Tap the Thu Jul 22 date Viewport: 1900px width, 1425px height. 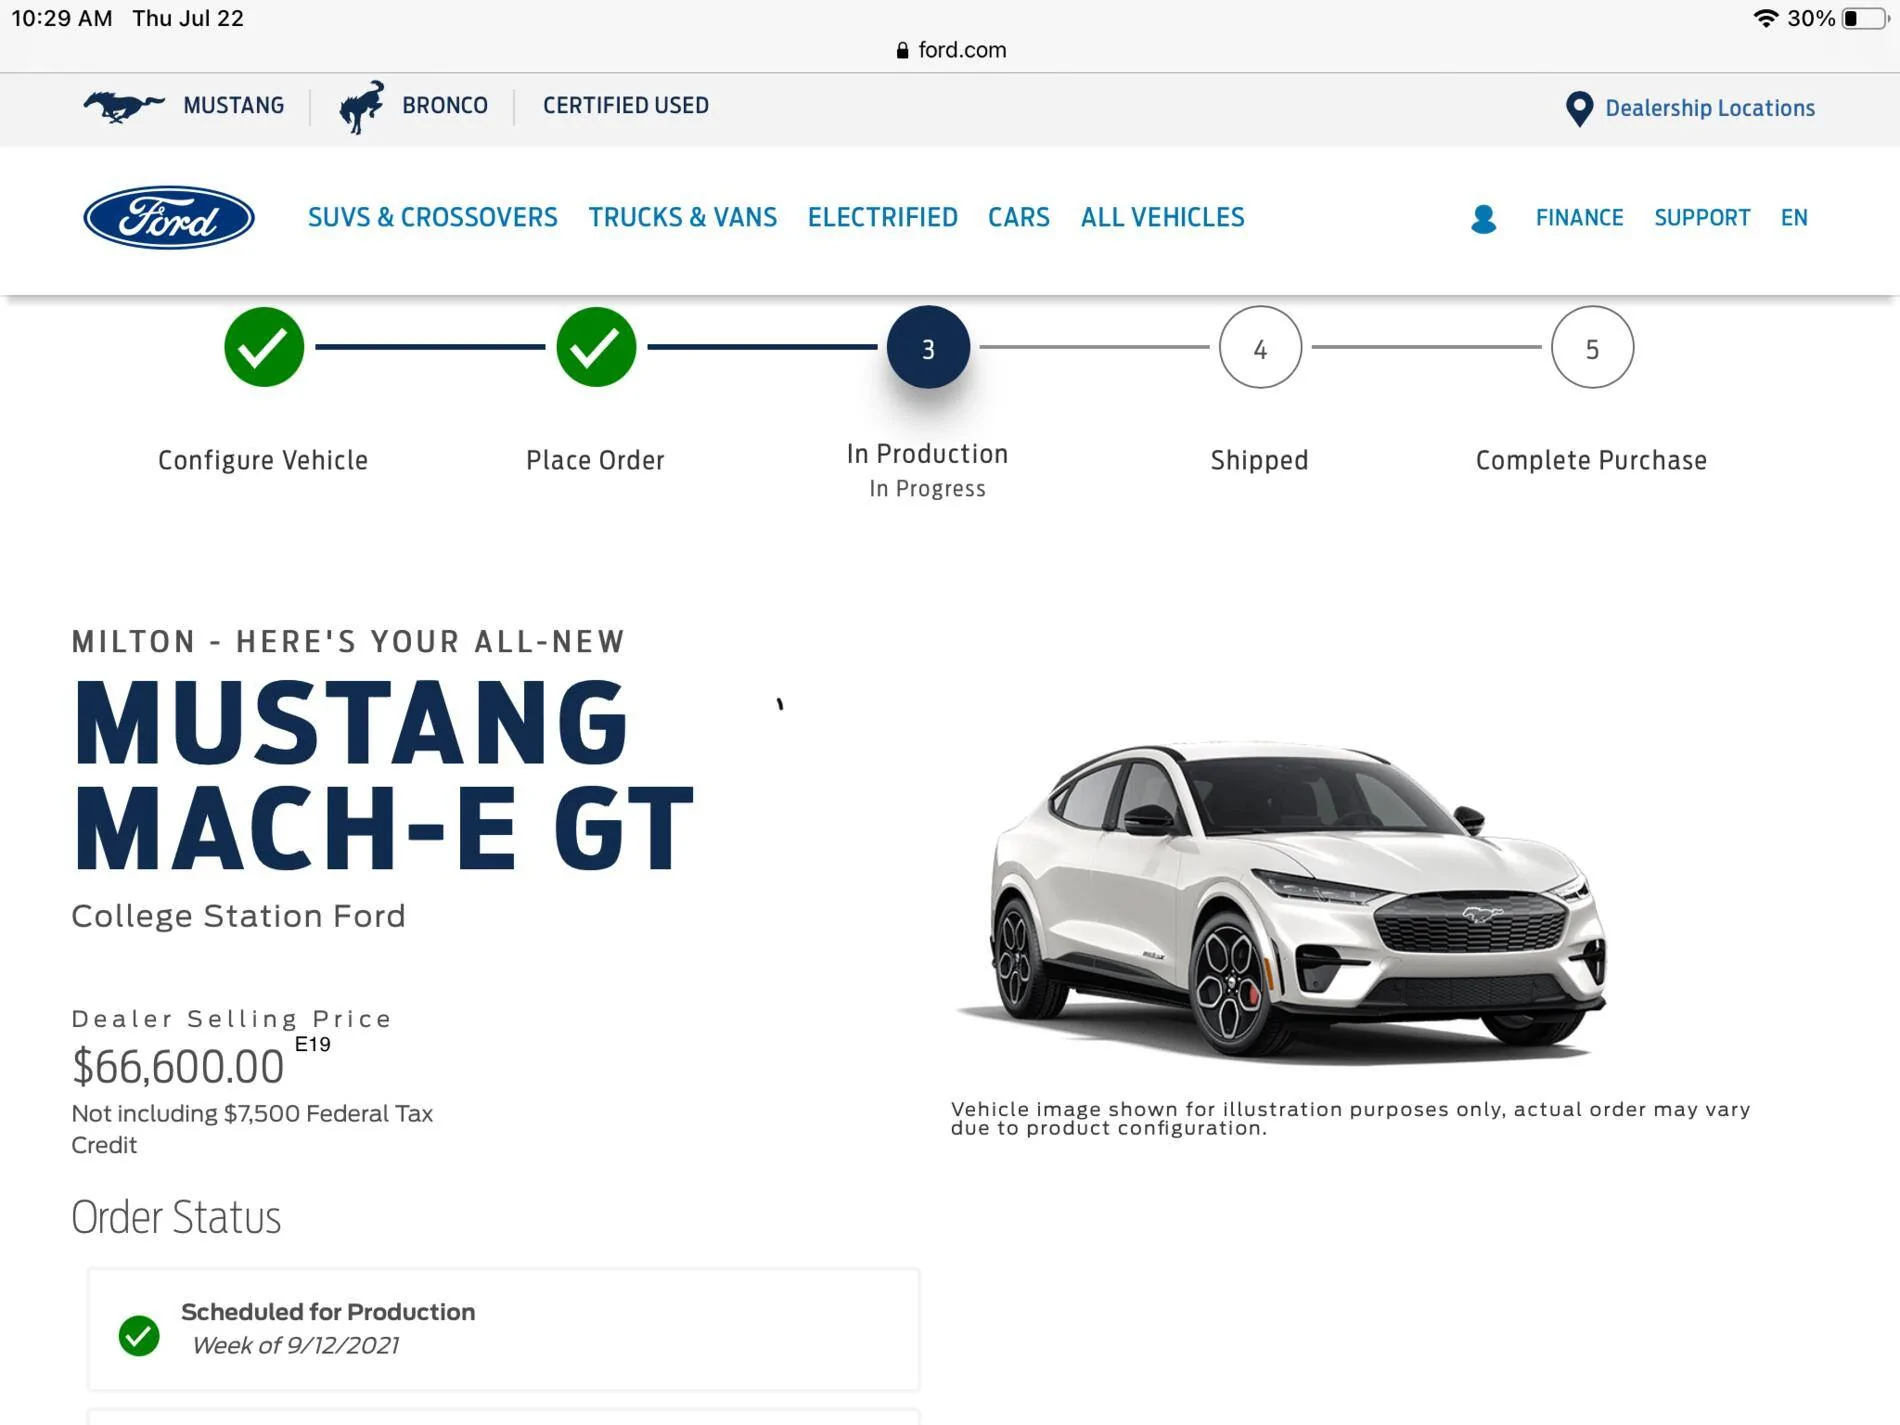pos(188,18)
